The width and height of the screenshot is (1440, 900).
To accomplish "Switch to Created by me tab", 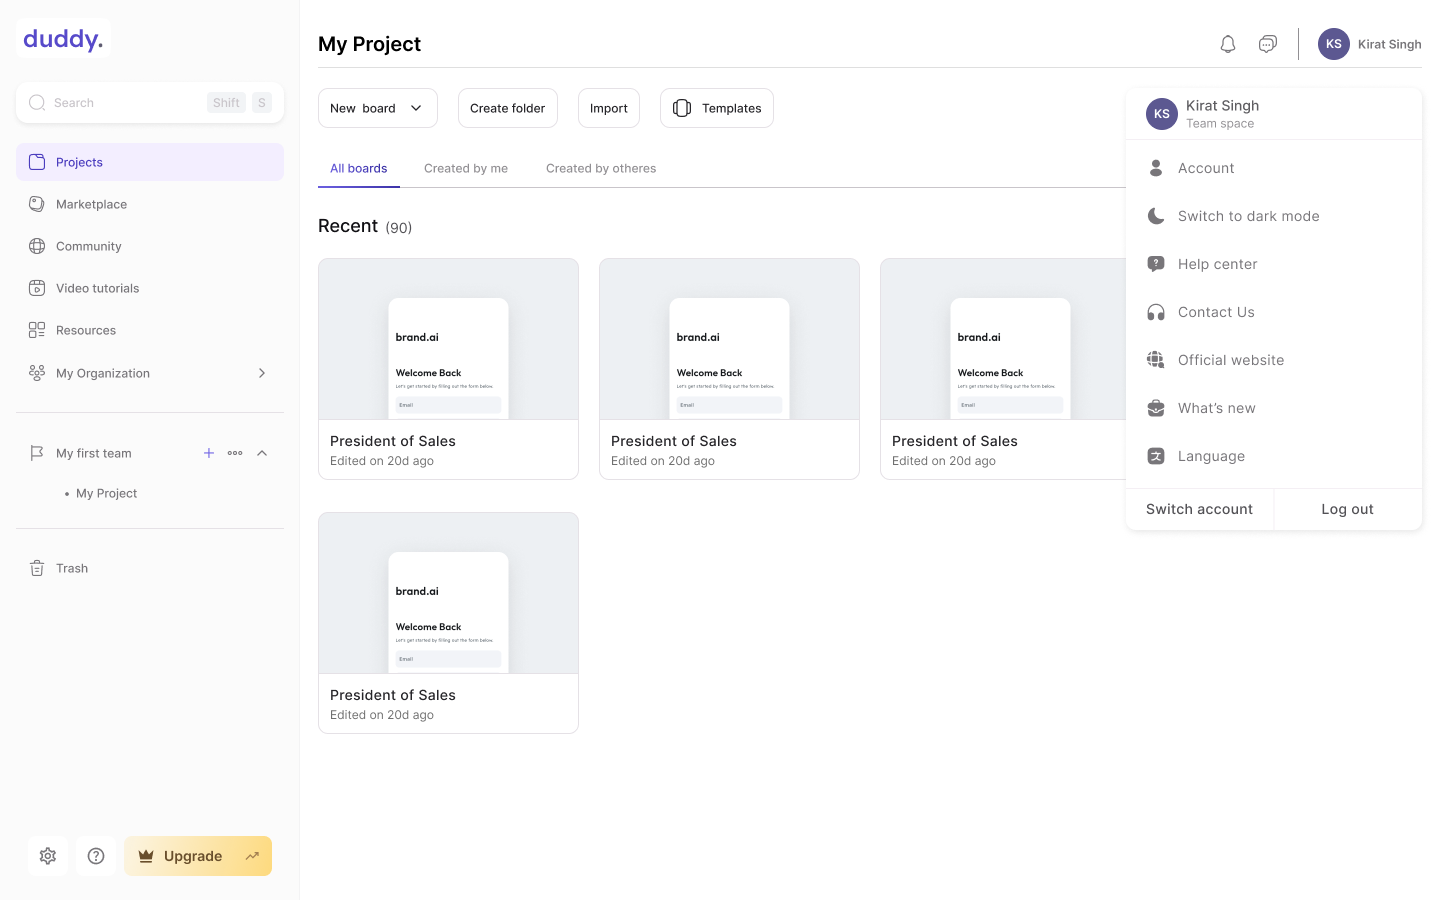I will (x=466, y=168).
